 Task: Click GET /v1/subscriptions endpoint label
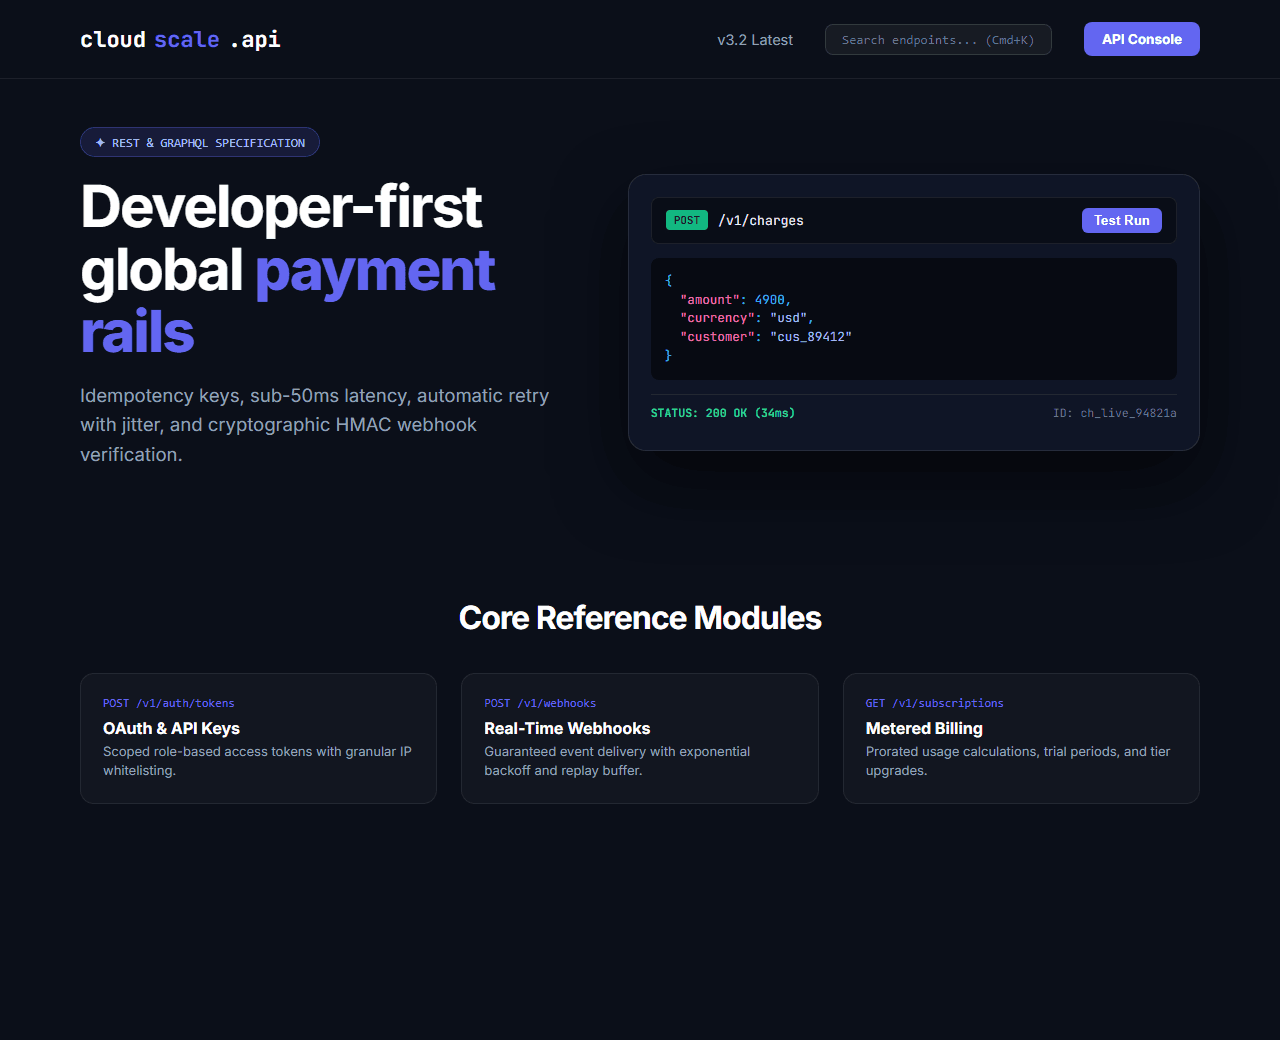click(935, 703)
